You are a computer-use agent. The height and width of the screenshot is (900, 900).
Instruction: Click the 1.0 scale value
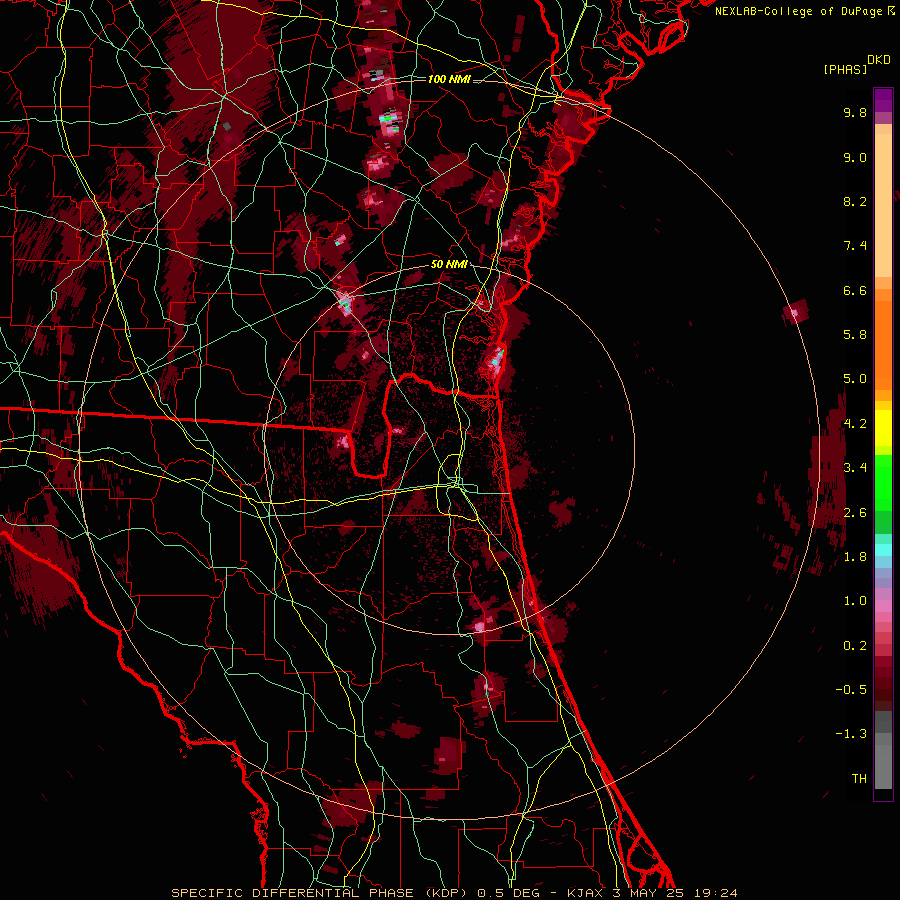(855, 601)
